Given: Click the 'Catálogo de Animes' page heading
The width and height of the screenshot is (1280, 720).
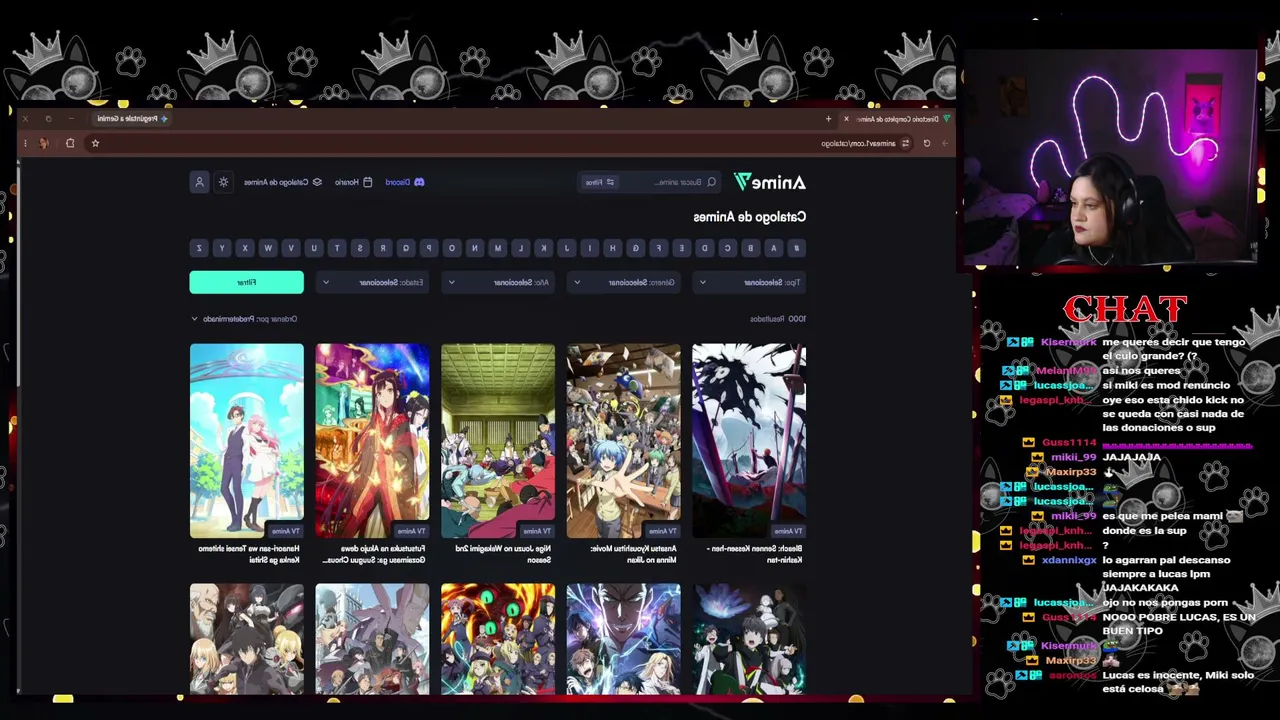Looking at the screenshot, I should point(749,217).
